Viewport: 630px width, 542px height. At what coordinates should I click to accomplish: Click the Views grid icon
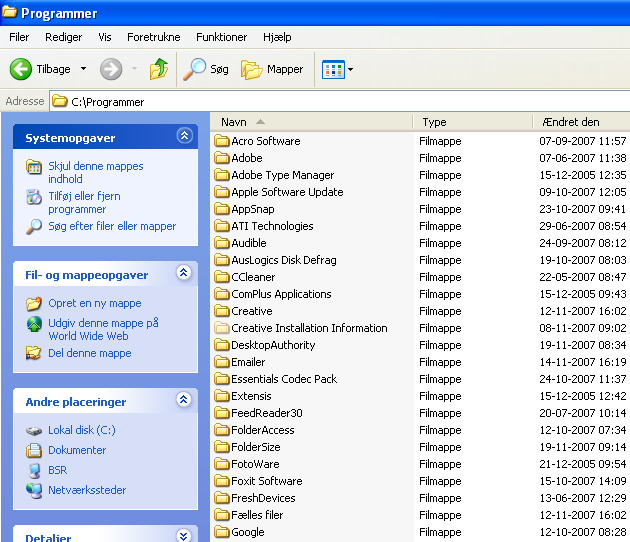333,70
